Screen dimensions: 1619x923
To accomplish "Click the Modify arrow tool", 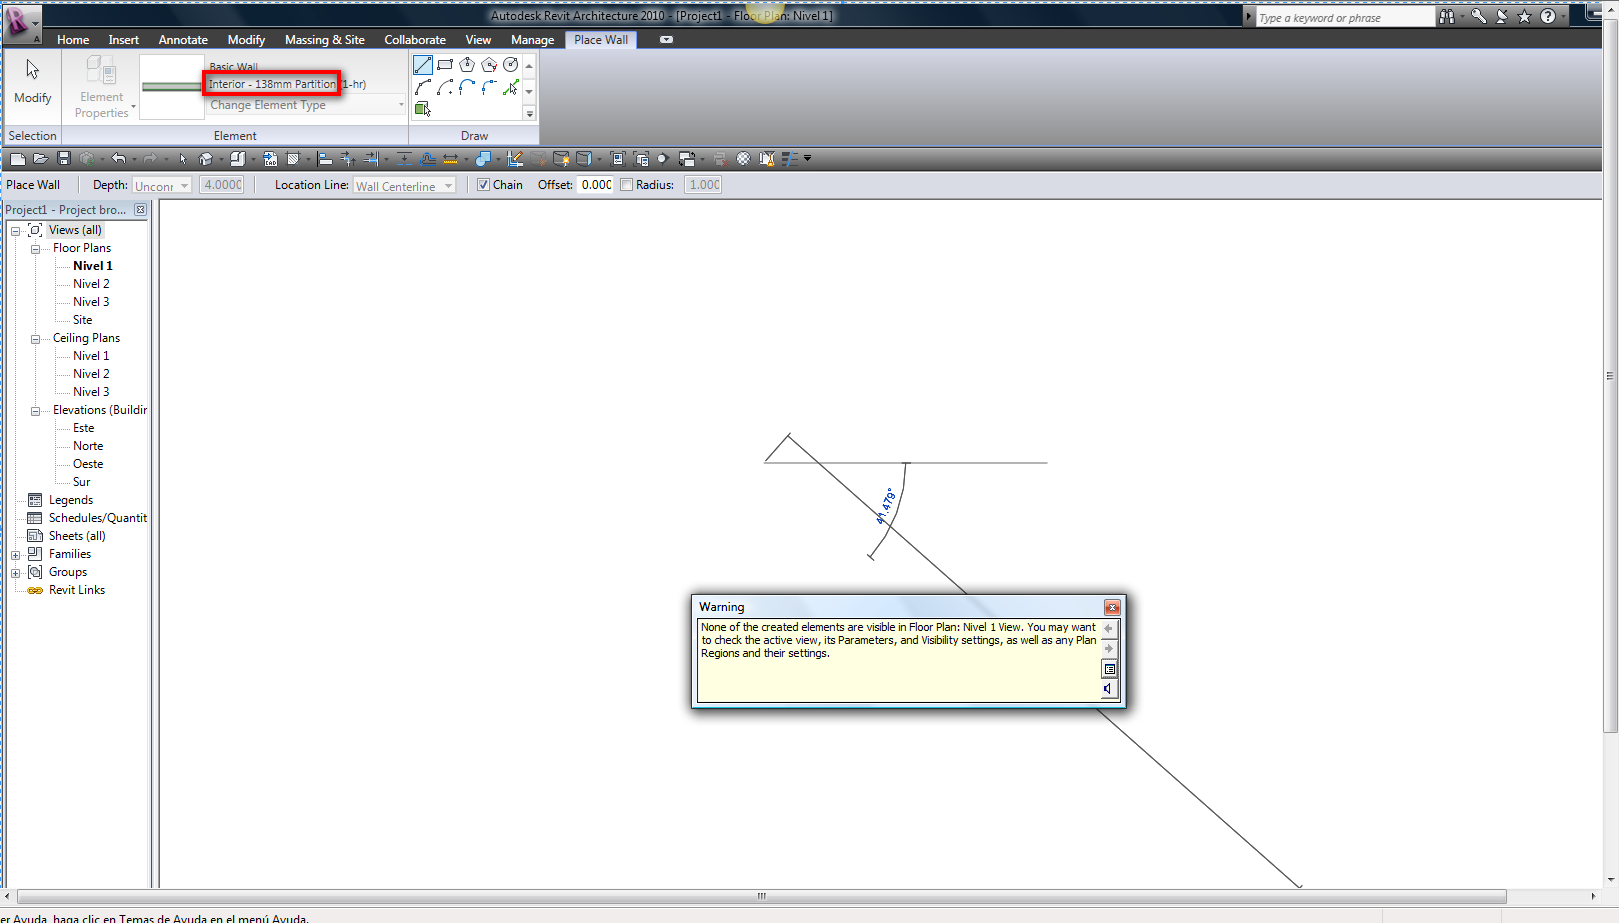I will coord(33,81).
